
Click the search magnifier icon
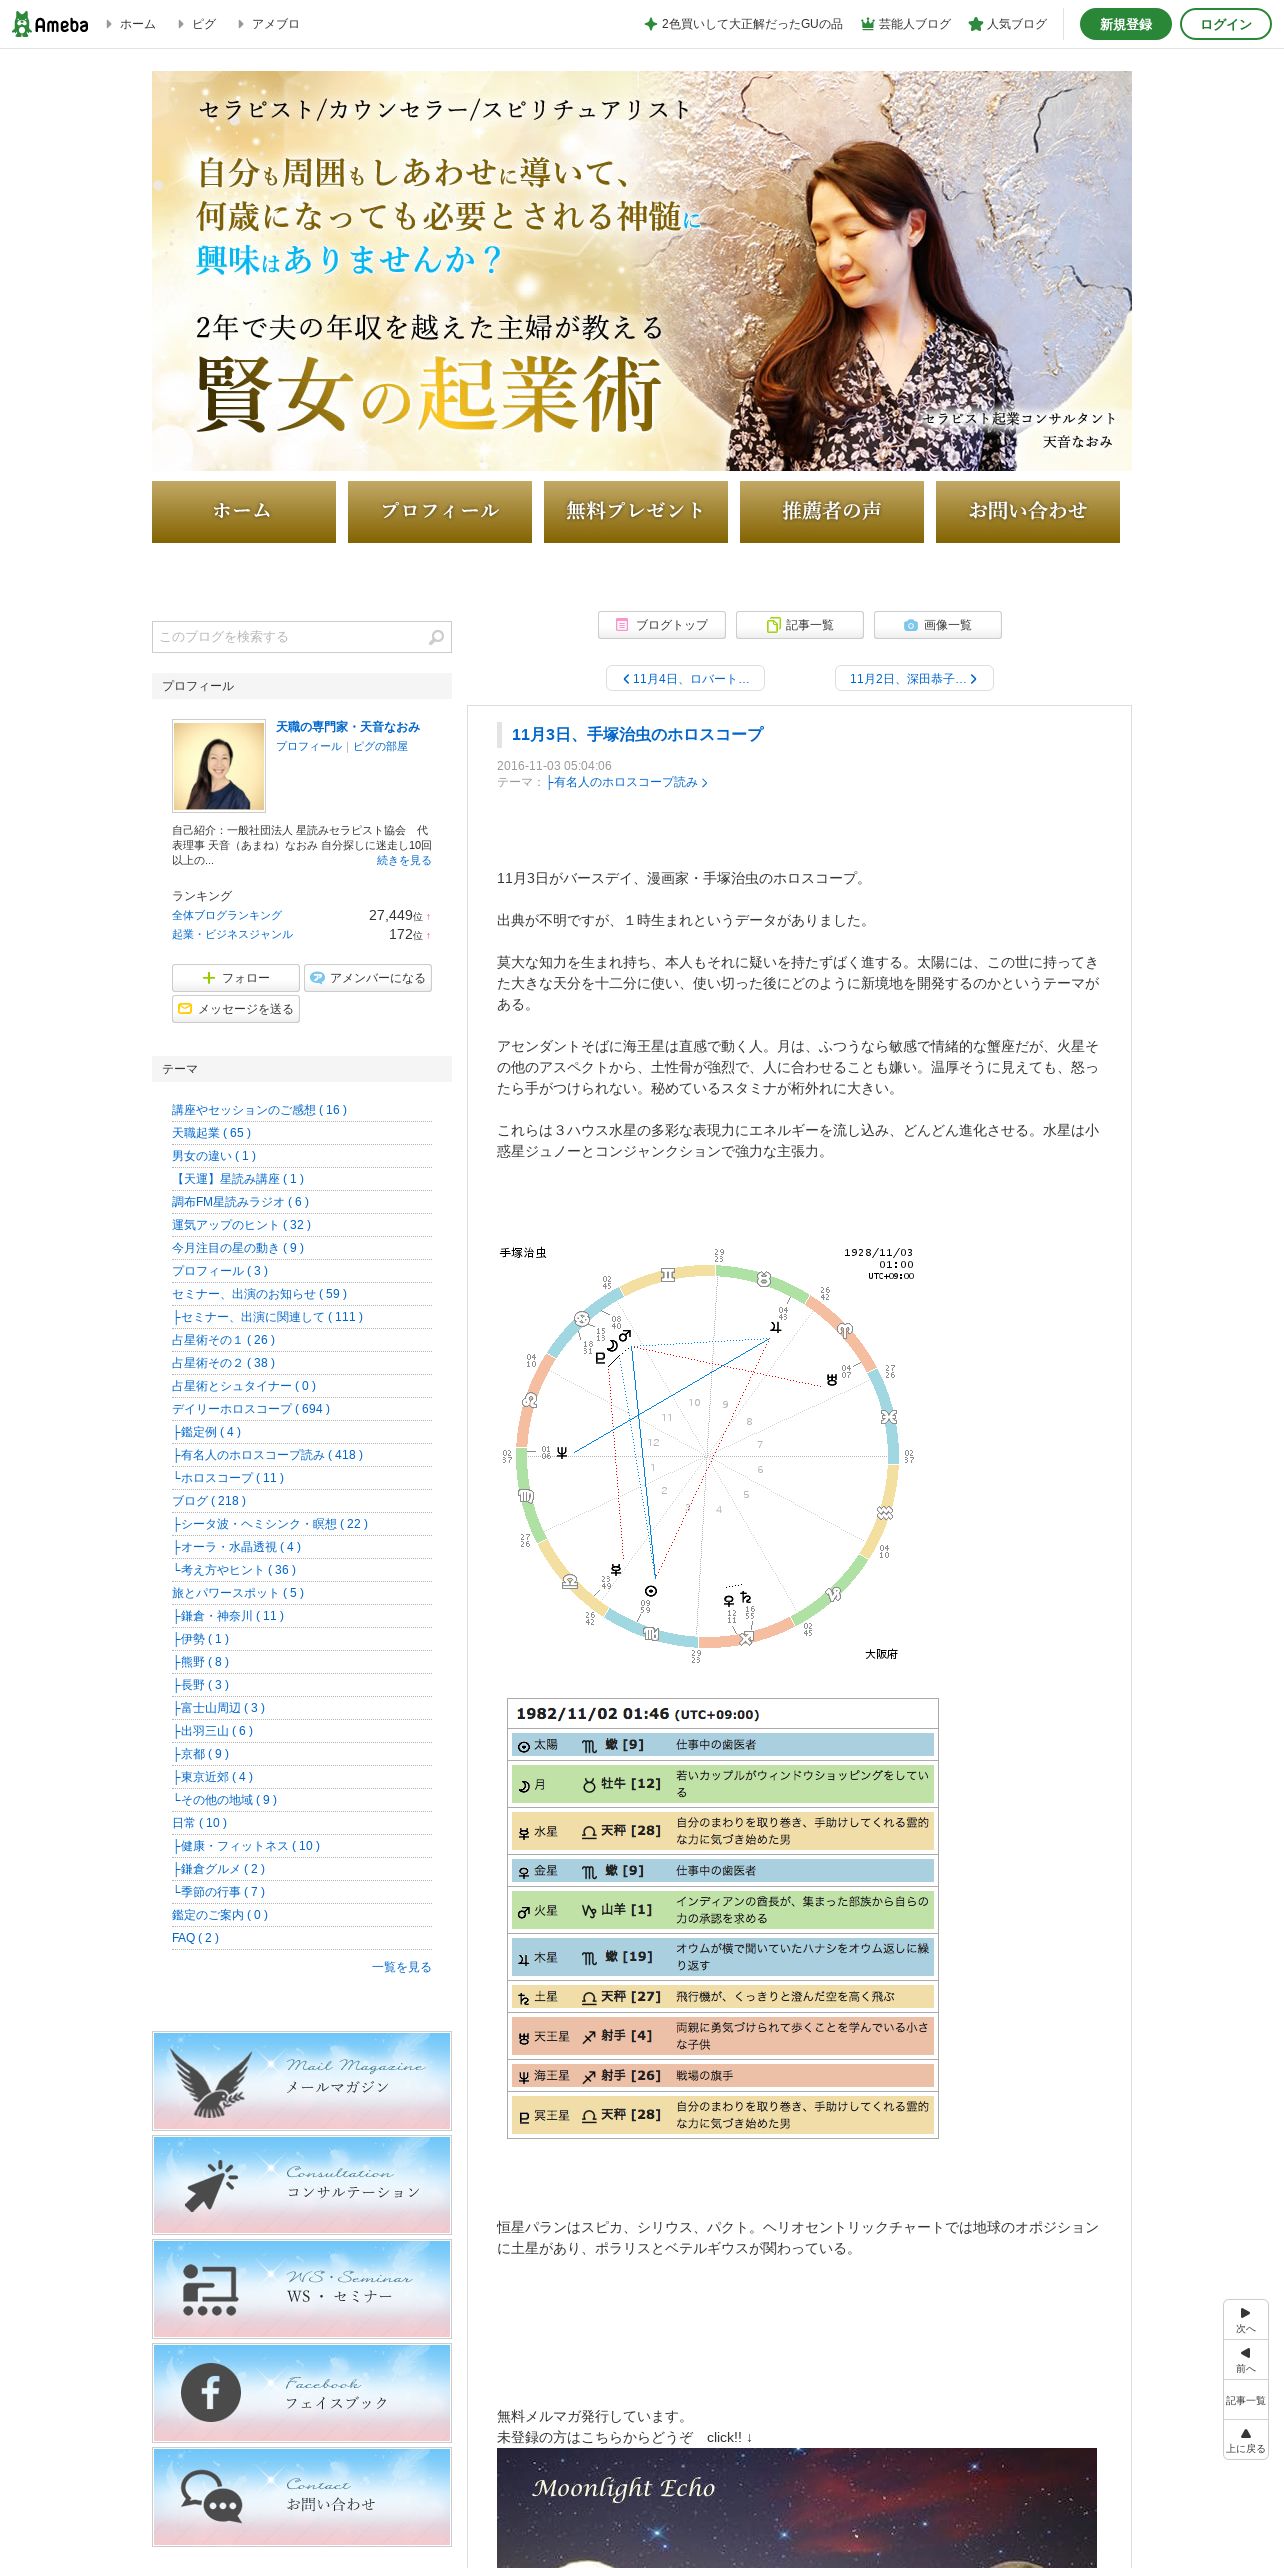click(x=436, y=637)
